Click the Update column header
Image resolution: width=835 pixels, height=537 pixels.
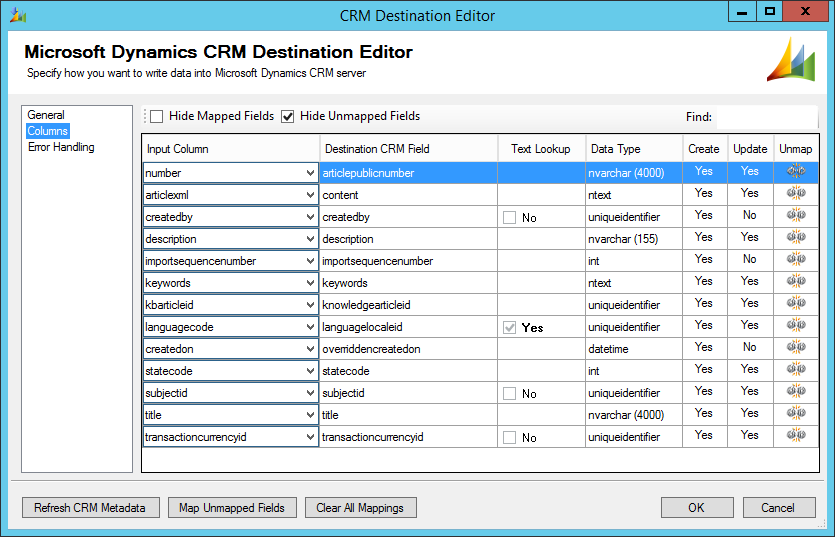(750, 149)
